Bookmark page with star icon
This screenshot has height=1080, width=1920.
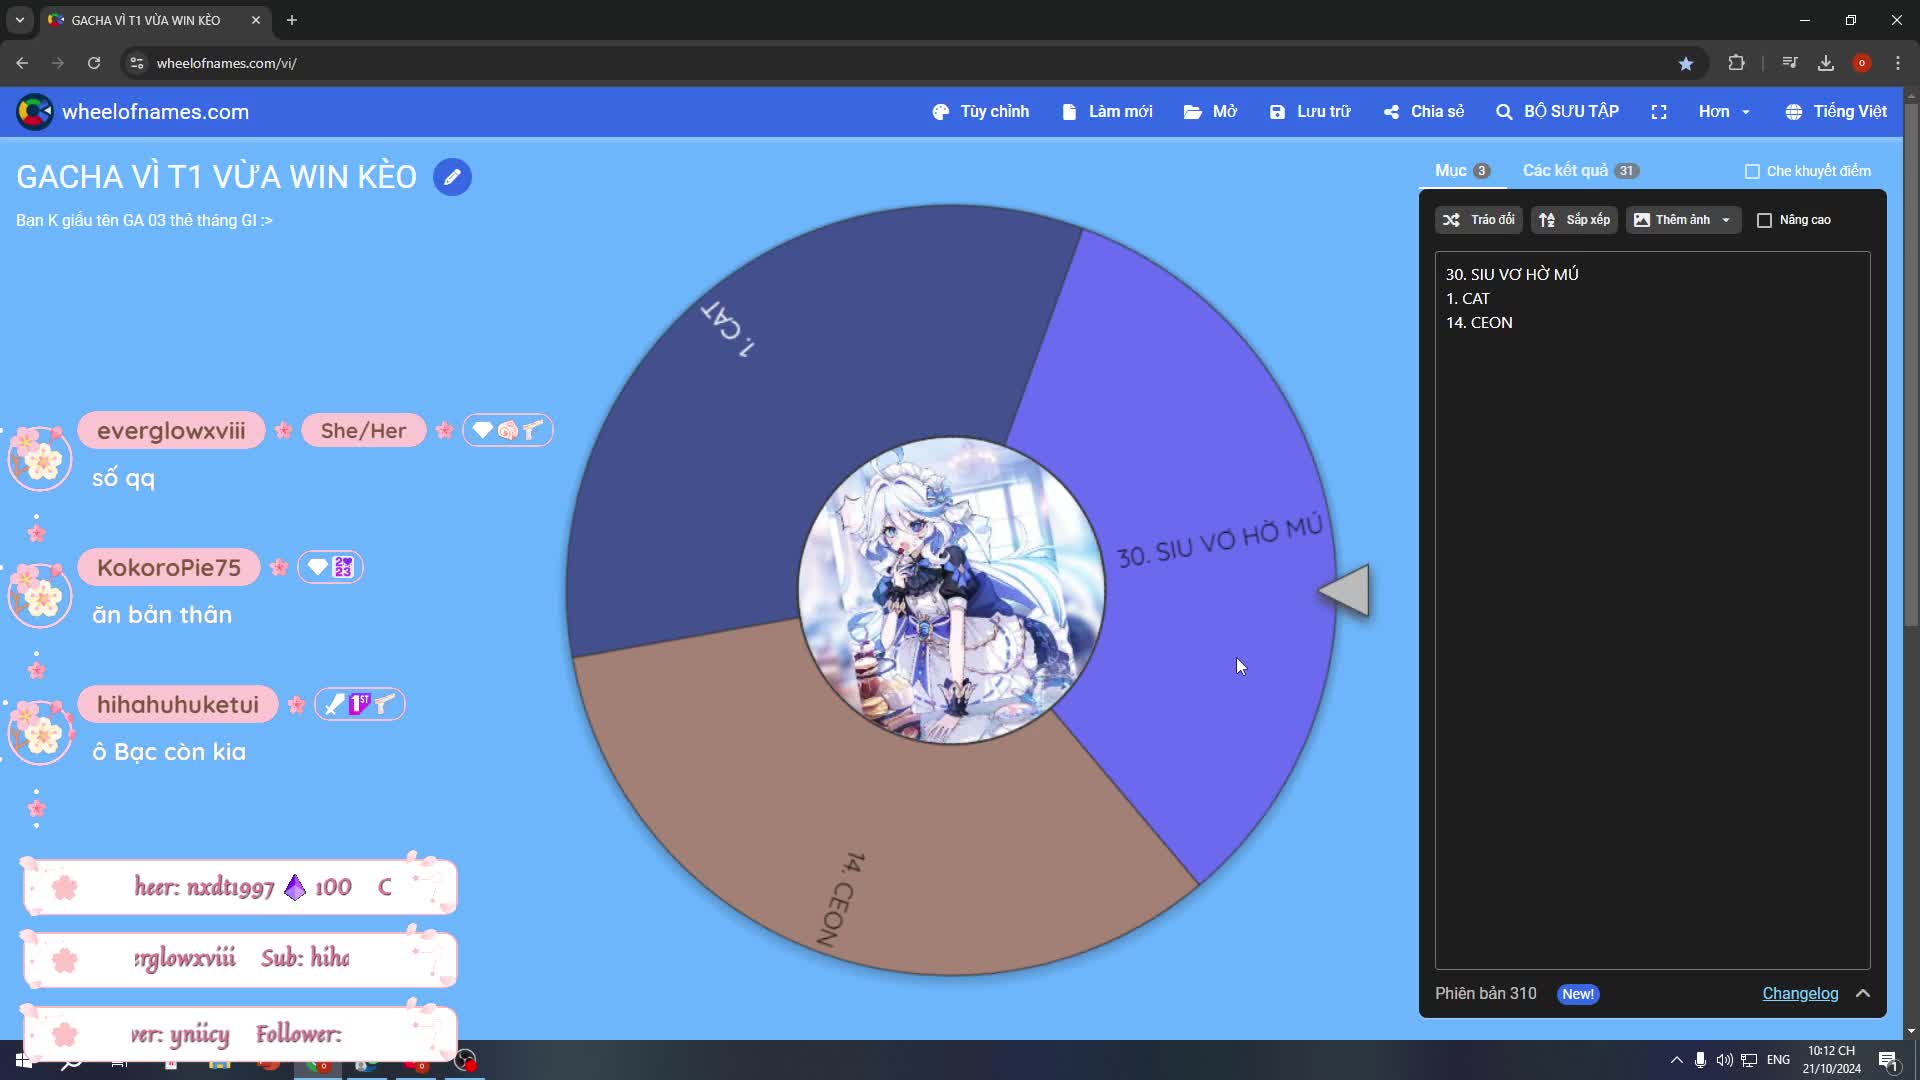coord(1686,63)
